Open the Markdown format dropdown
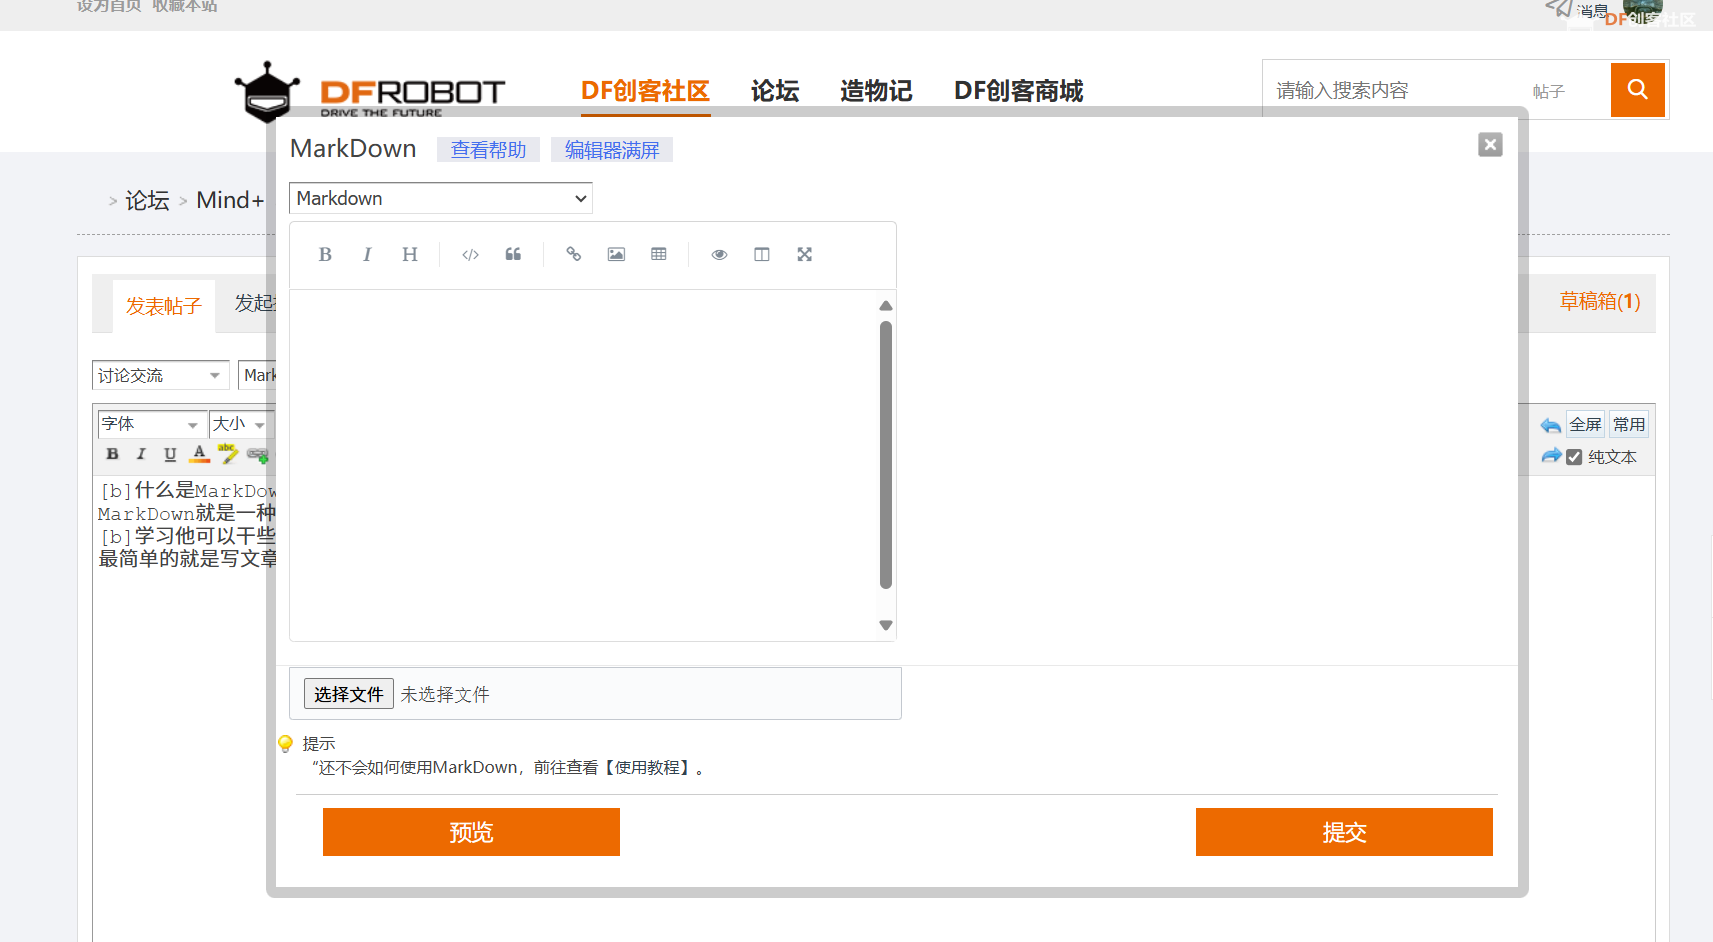The height and width of the screenshot is (942, 1713). [x=441, y=198]
